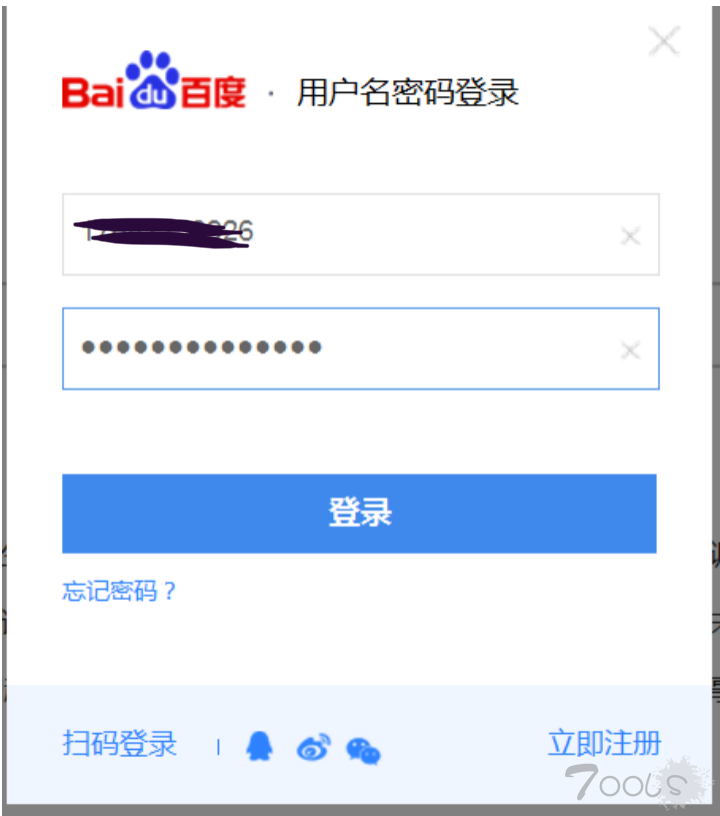
Task: Select the WeChat login icon
Action: (363, 751)
